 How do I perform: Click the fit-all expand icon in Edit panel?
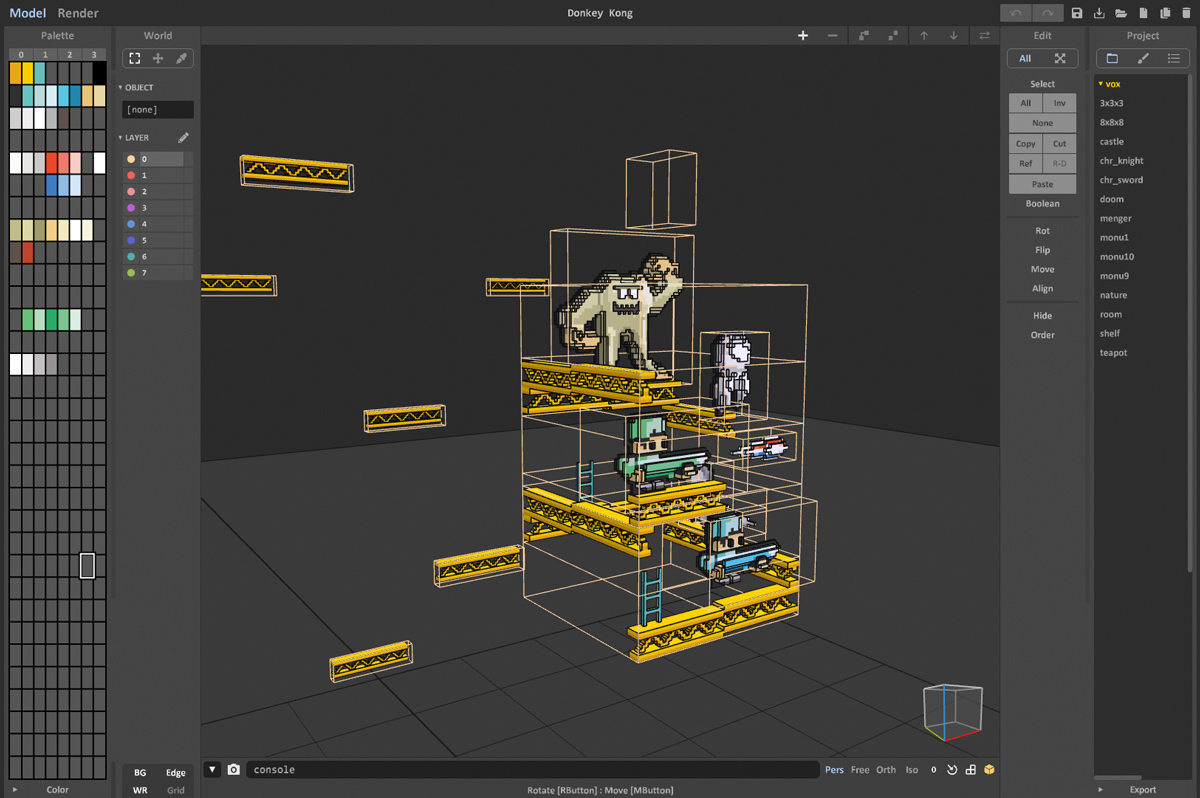(x=1060, y=58)
